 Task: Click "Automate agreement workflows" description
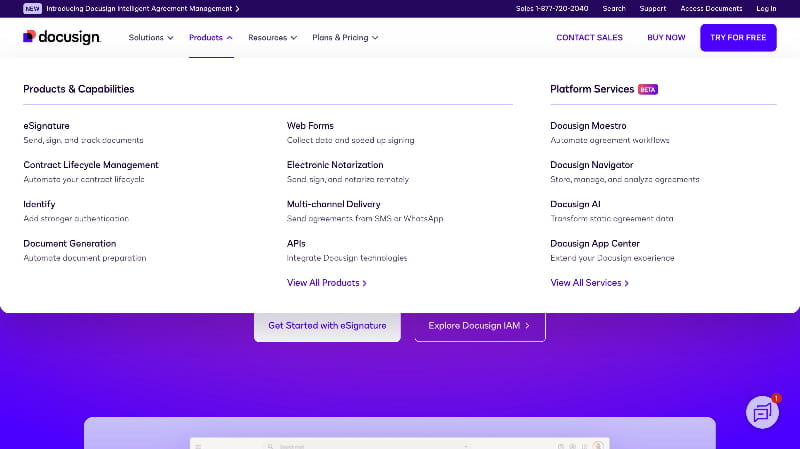(610, 140)
